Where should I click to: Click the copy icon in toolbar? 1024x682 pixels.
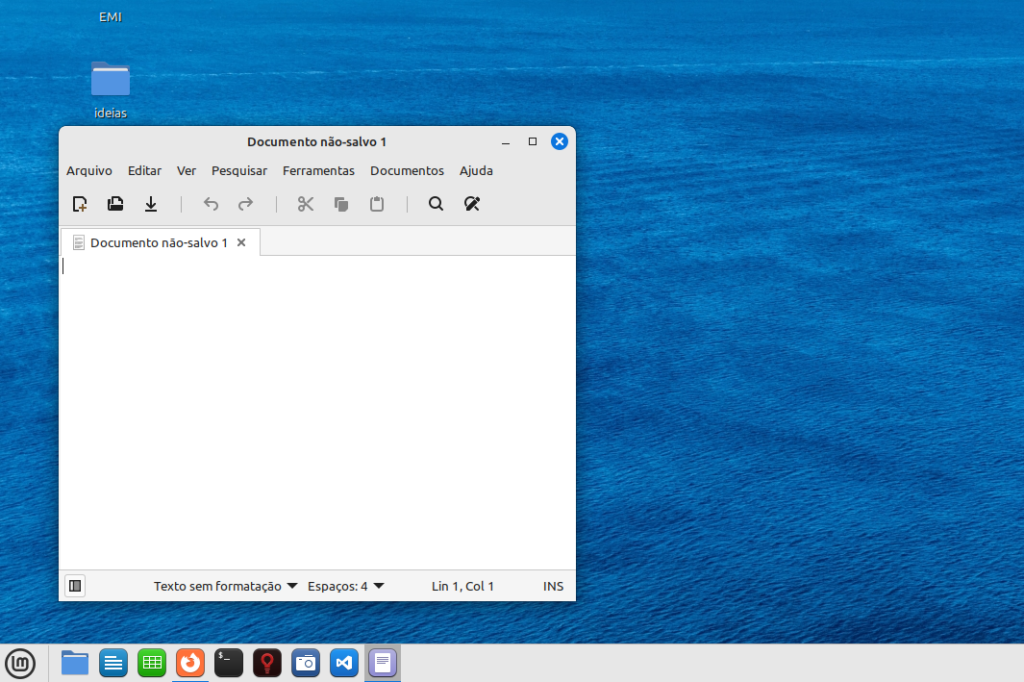(x=341, y=204)
